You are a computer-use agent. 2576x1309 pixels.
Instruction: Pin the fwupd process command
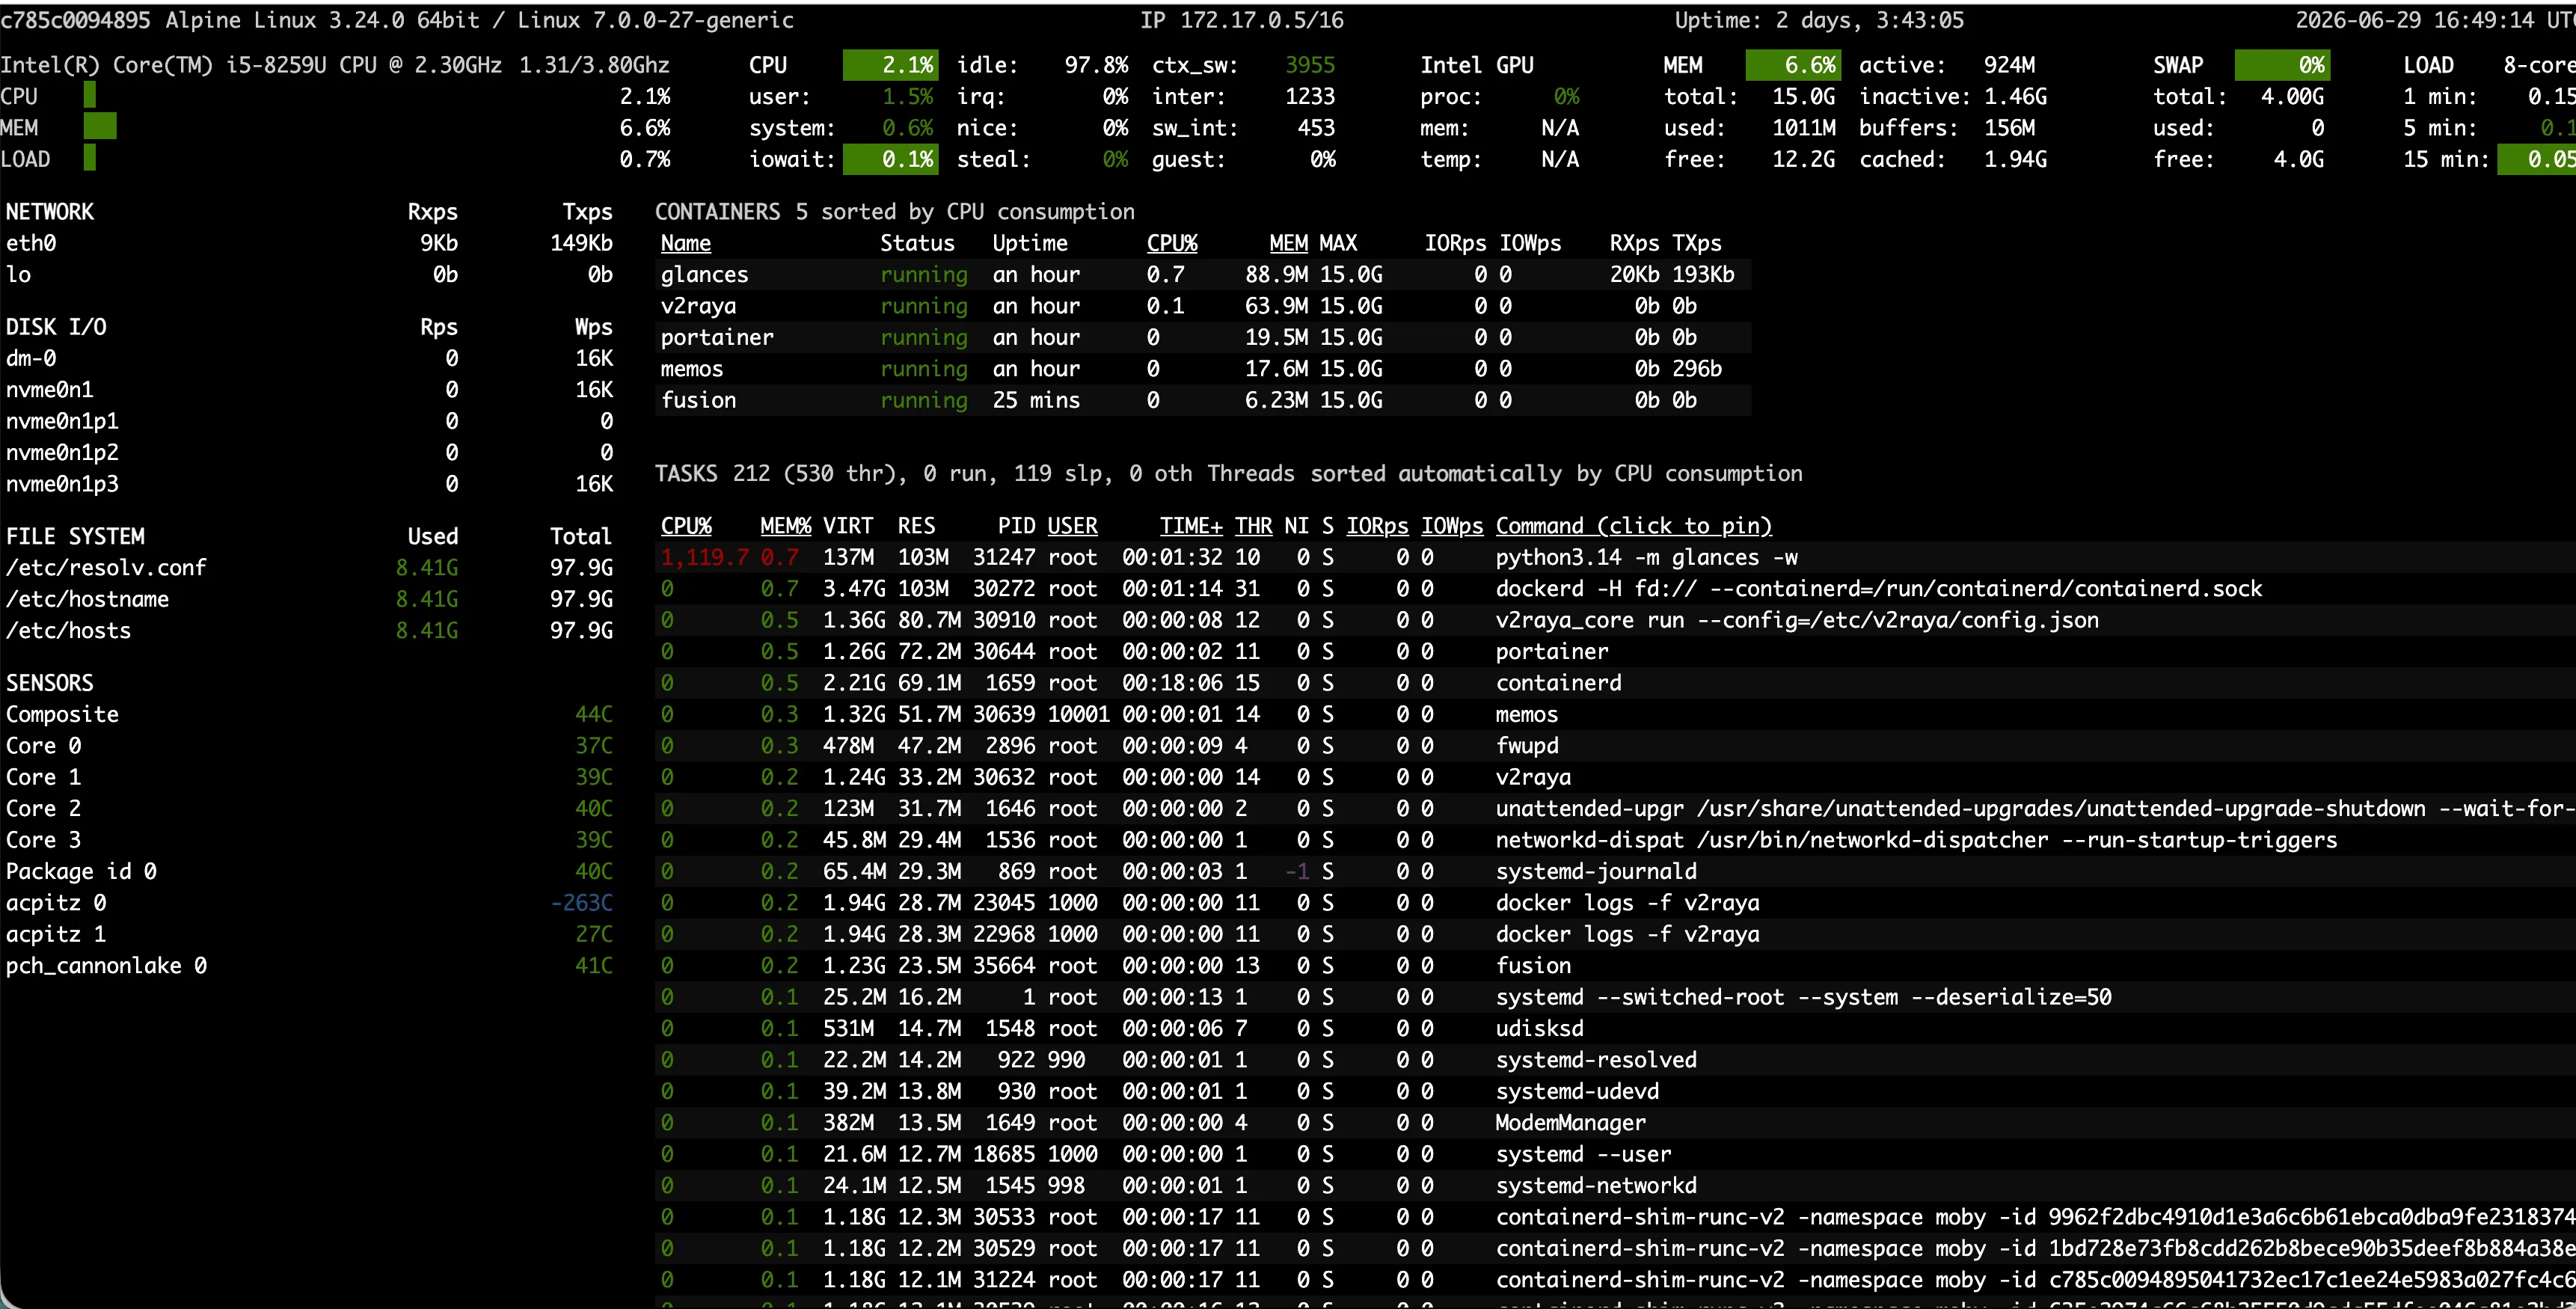click(x=1527, y=746)
